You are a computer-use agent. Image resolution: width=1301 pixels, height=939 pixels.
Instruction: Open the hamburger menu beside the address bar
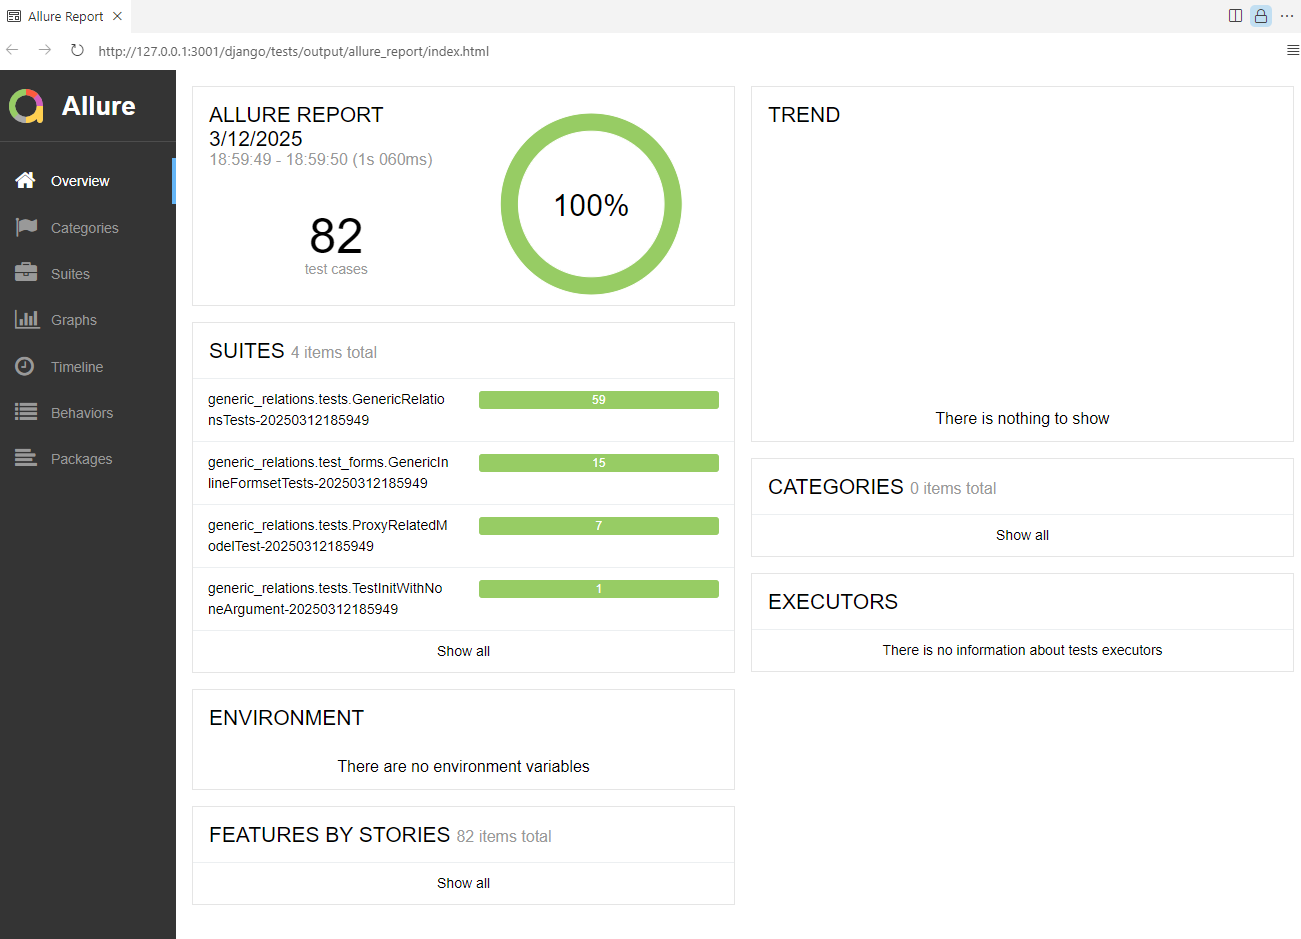coord(1292,50)
